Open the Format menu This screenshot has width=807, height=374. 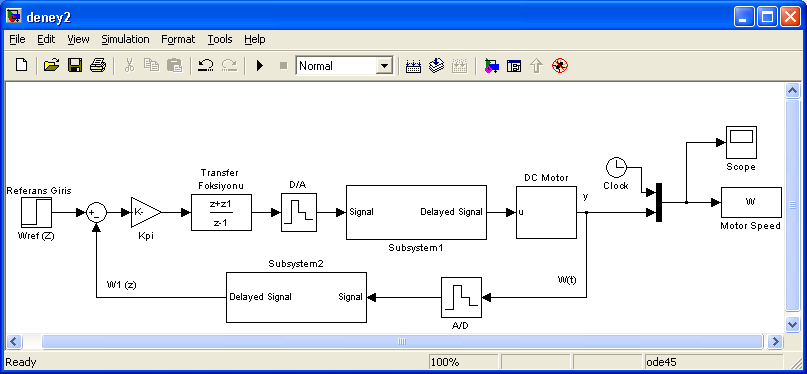(x=178, y=39)
